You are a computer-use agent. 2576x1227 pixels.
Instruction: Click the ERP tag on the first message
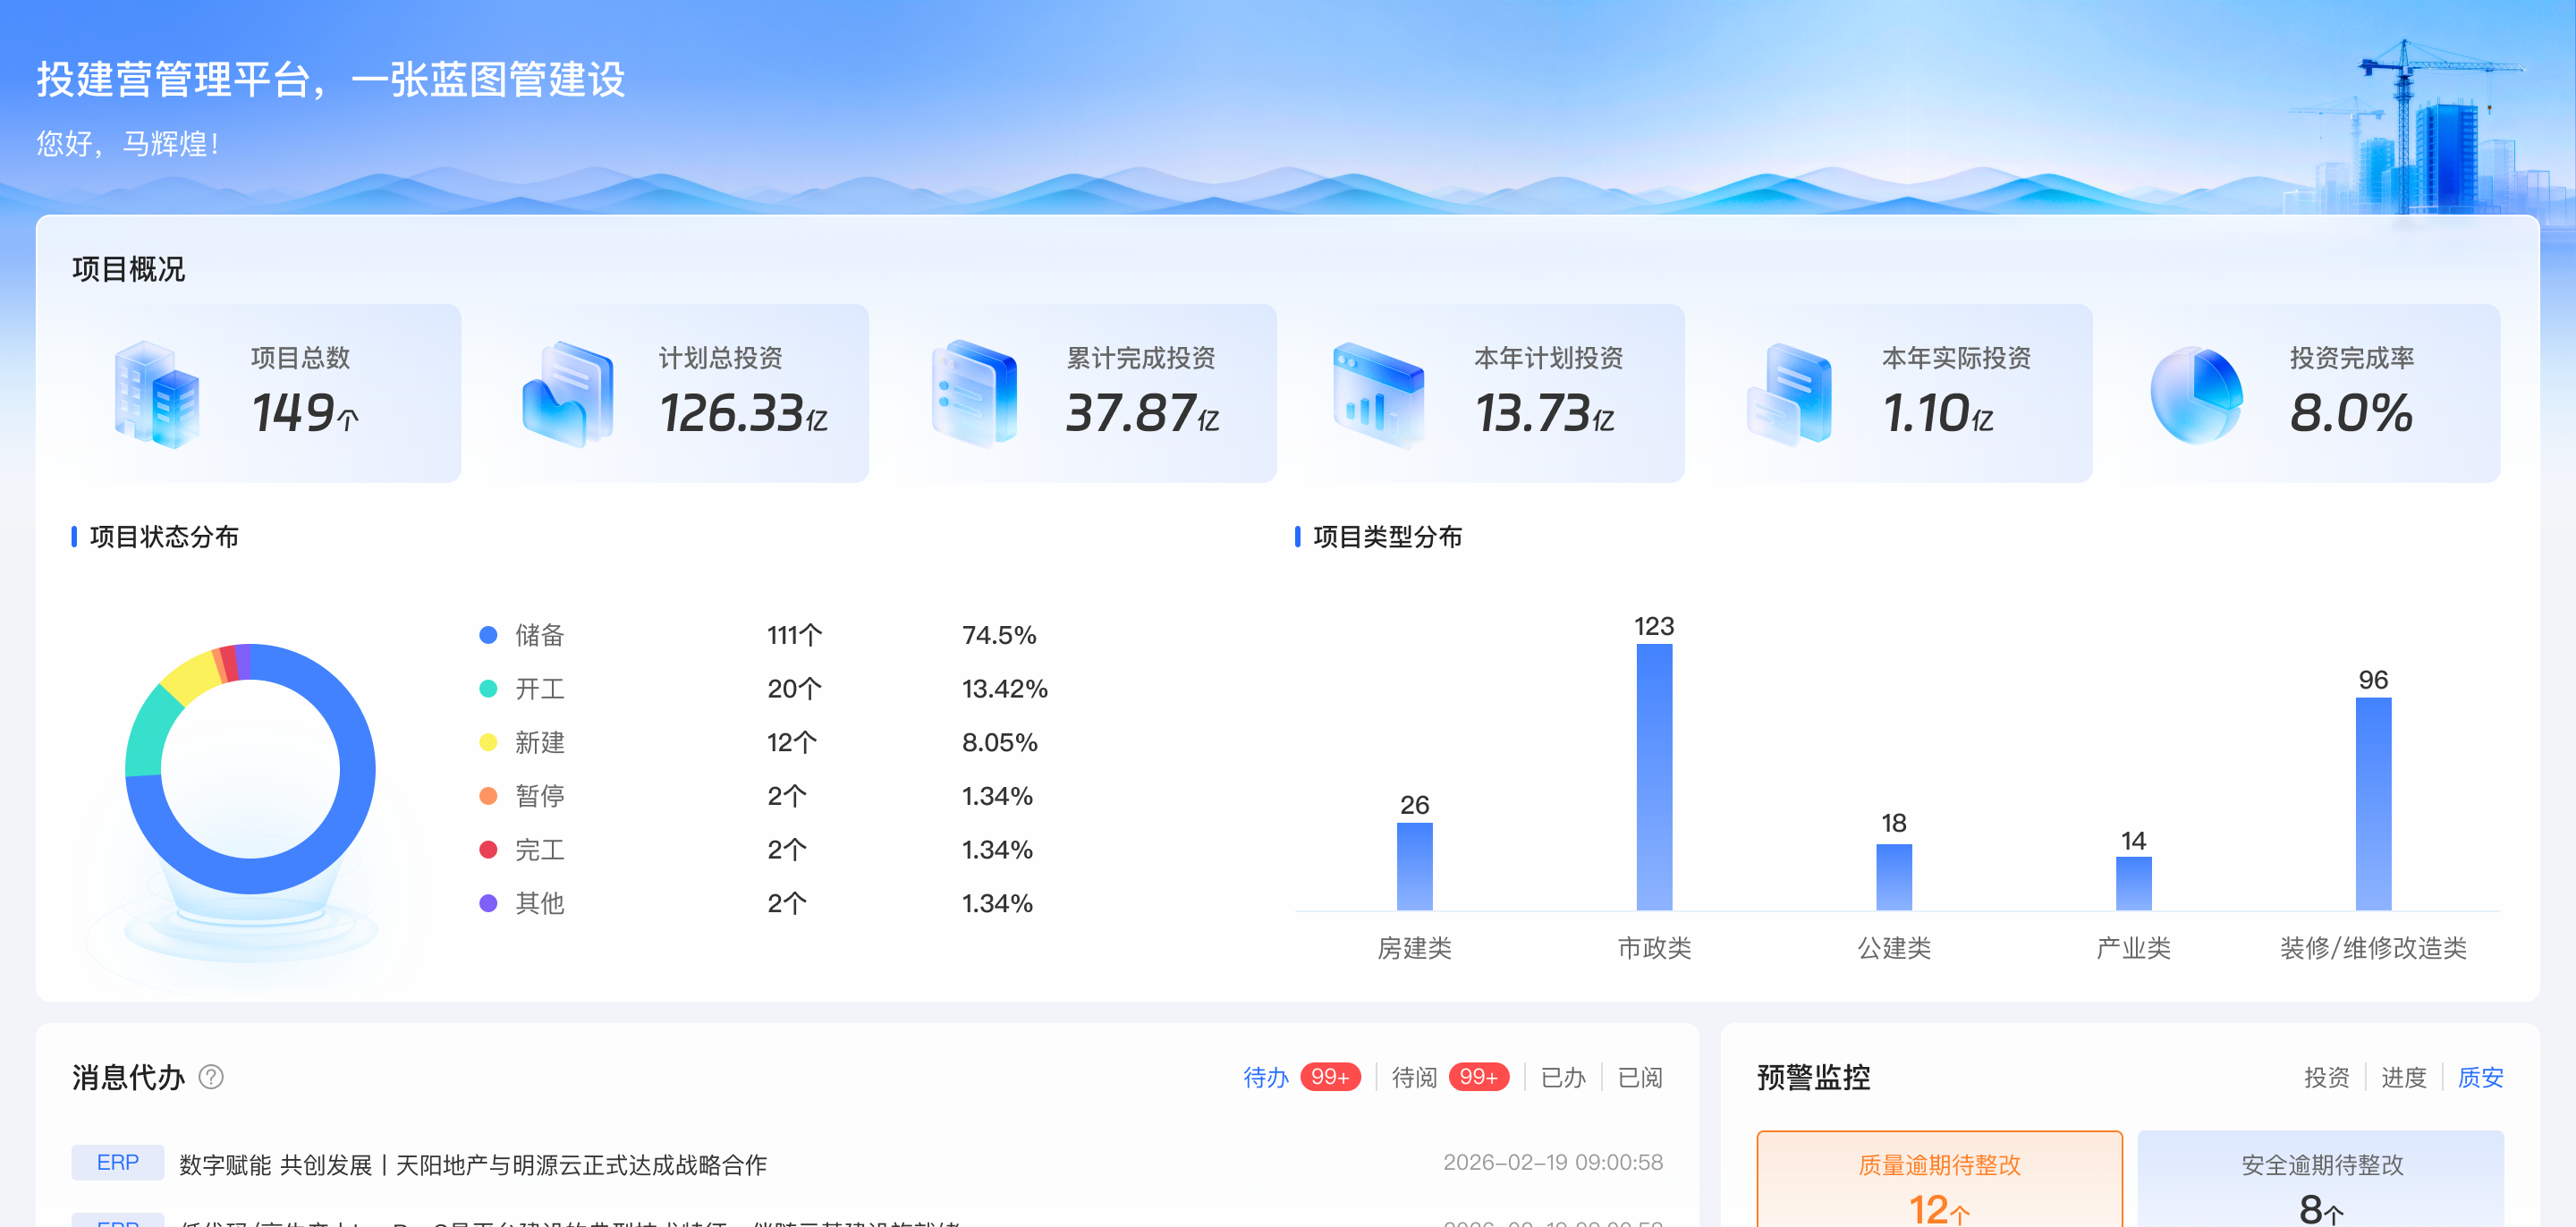118,1163
